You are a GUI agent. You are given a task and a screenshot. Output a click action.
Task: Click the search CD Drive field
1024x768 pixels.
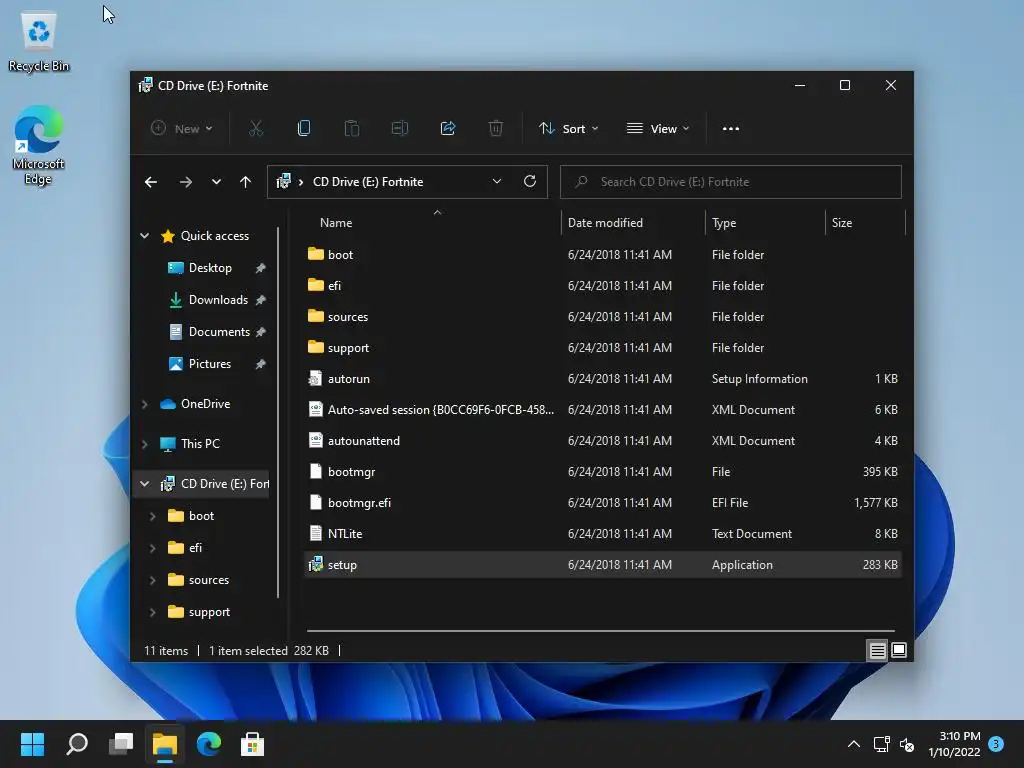click(731, 182)
